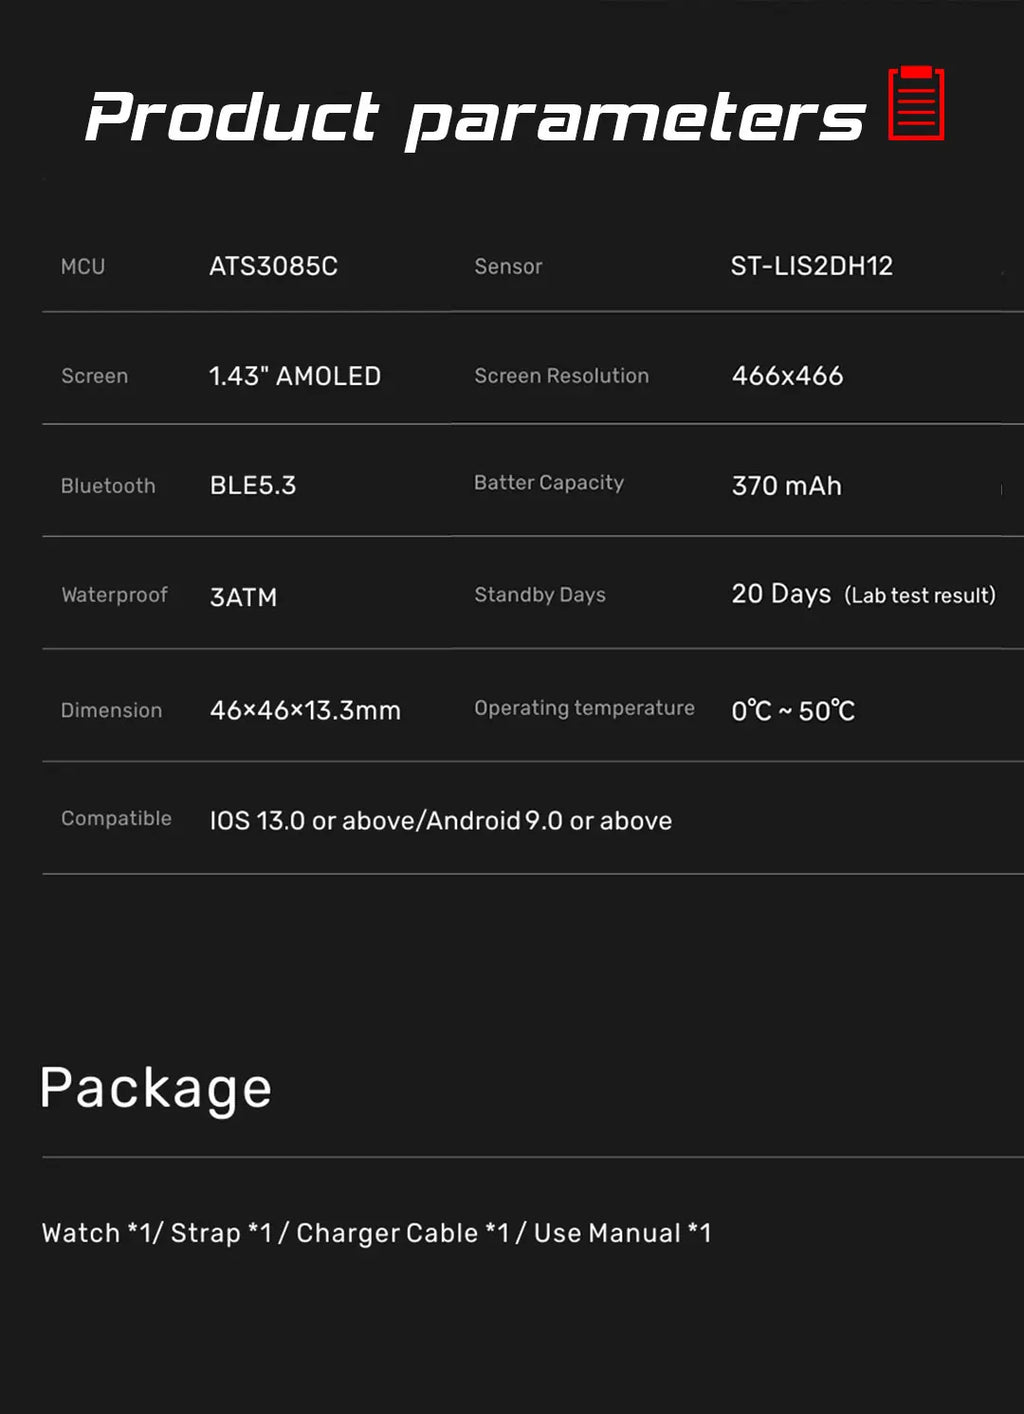The image size is (1024, 1414).
Task: Click the Standby Days label
Action: (539, 595)
